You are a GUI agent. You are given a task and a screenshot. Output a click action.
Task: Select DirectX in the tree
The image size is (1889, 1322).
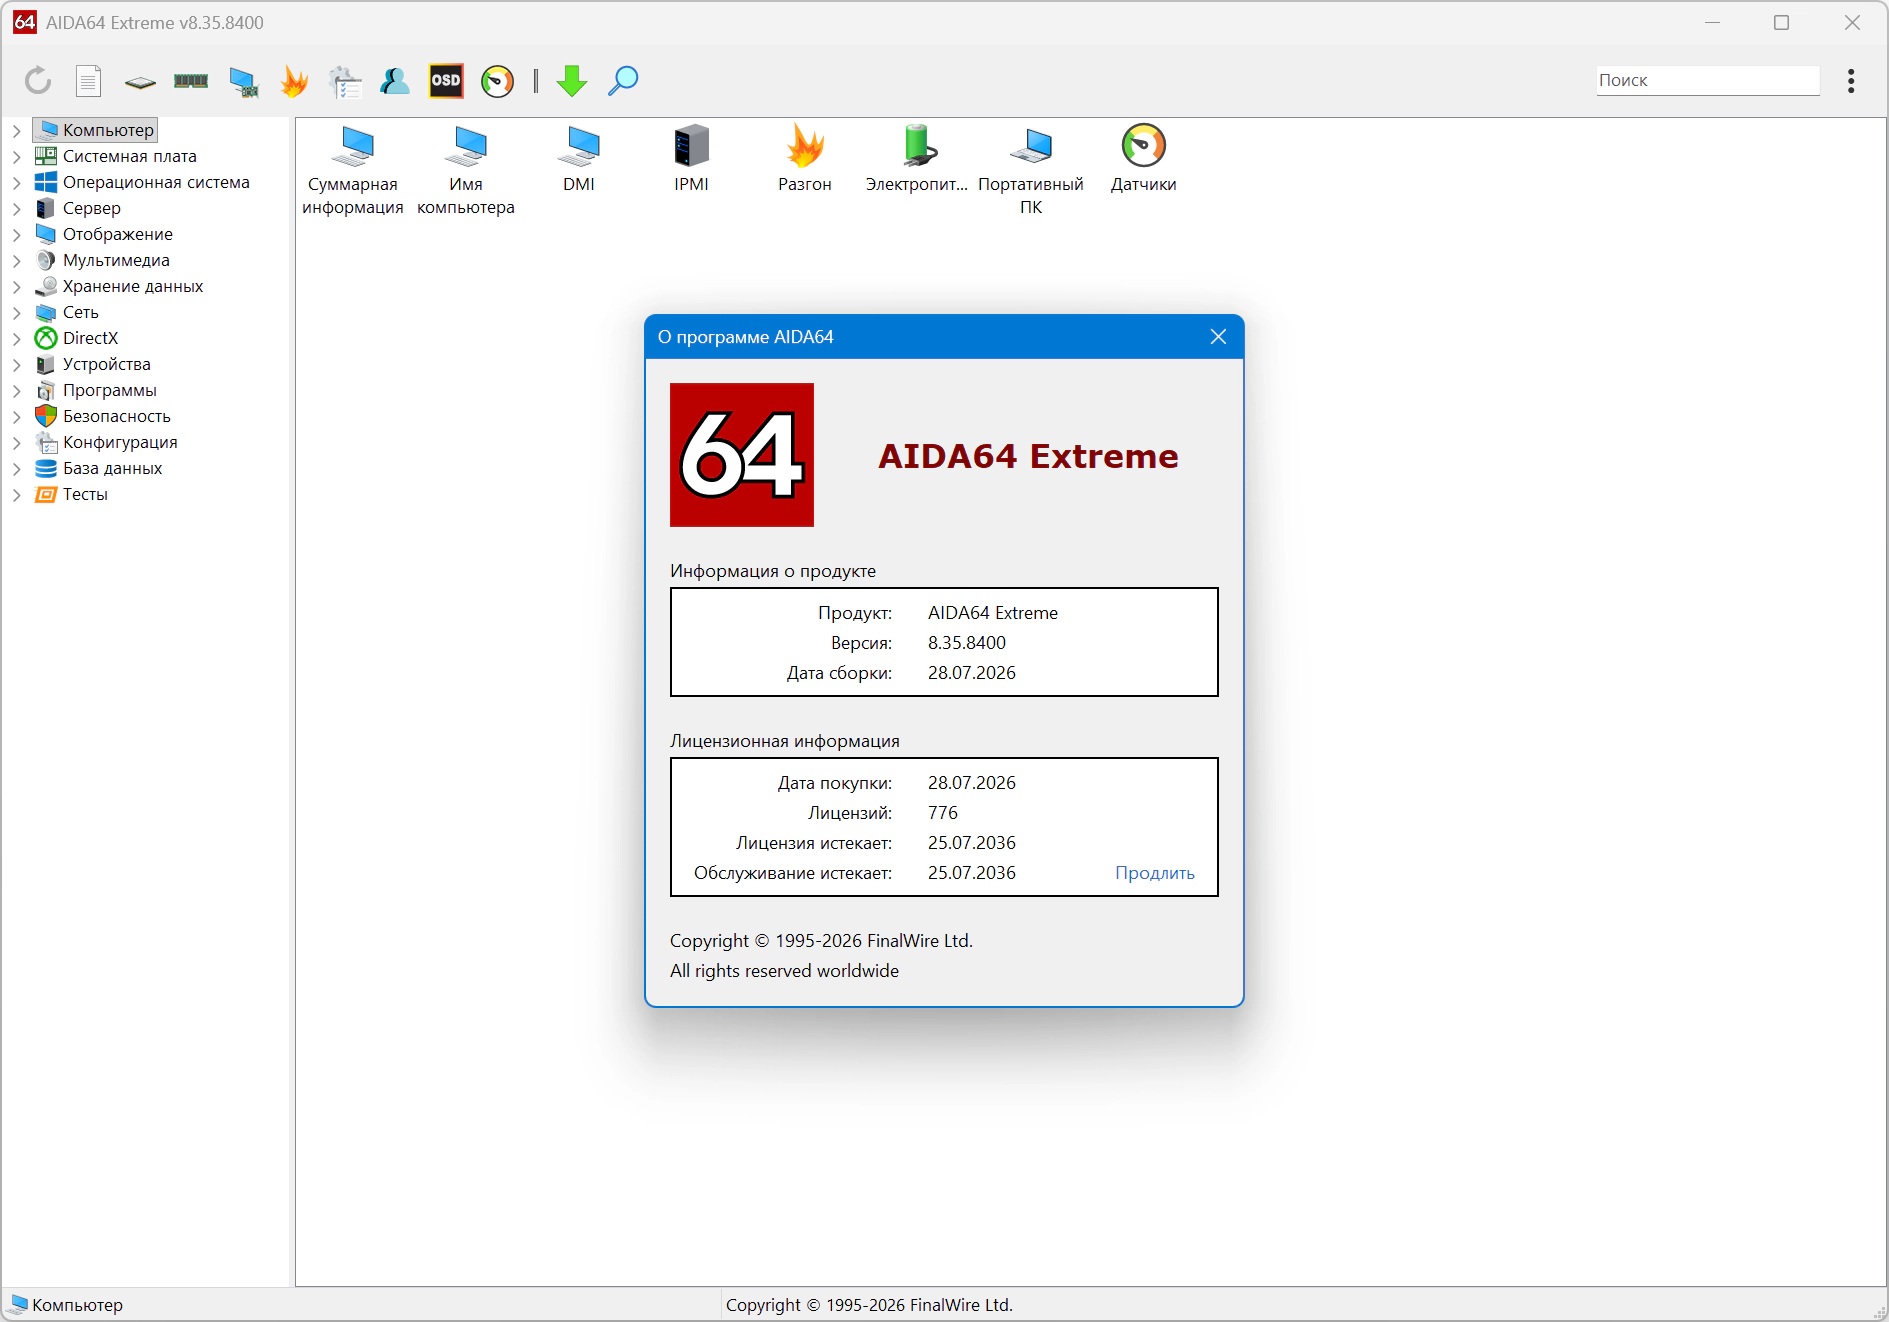[77, 338]
